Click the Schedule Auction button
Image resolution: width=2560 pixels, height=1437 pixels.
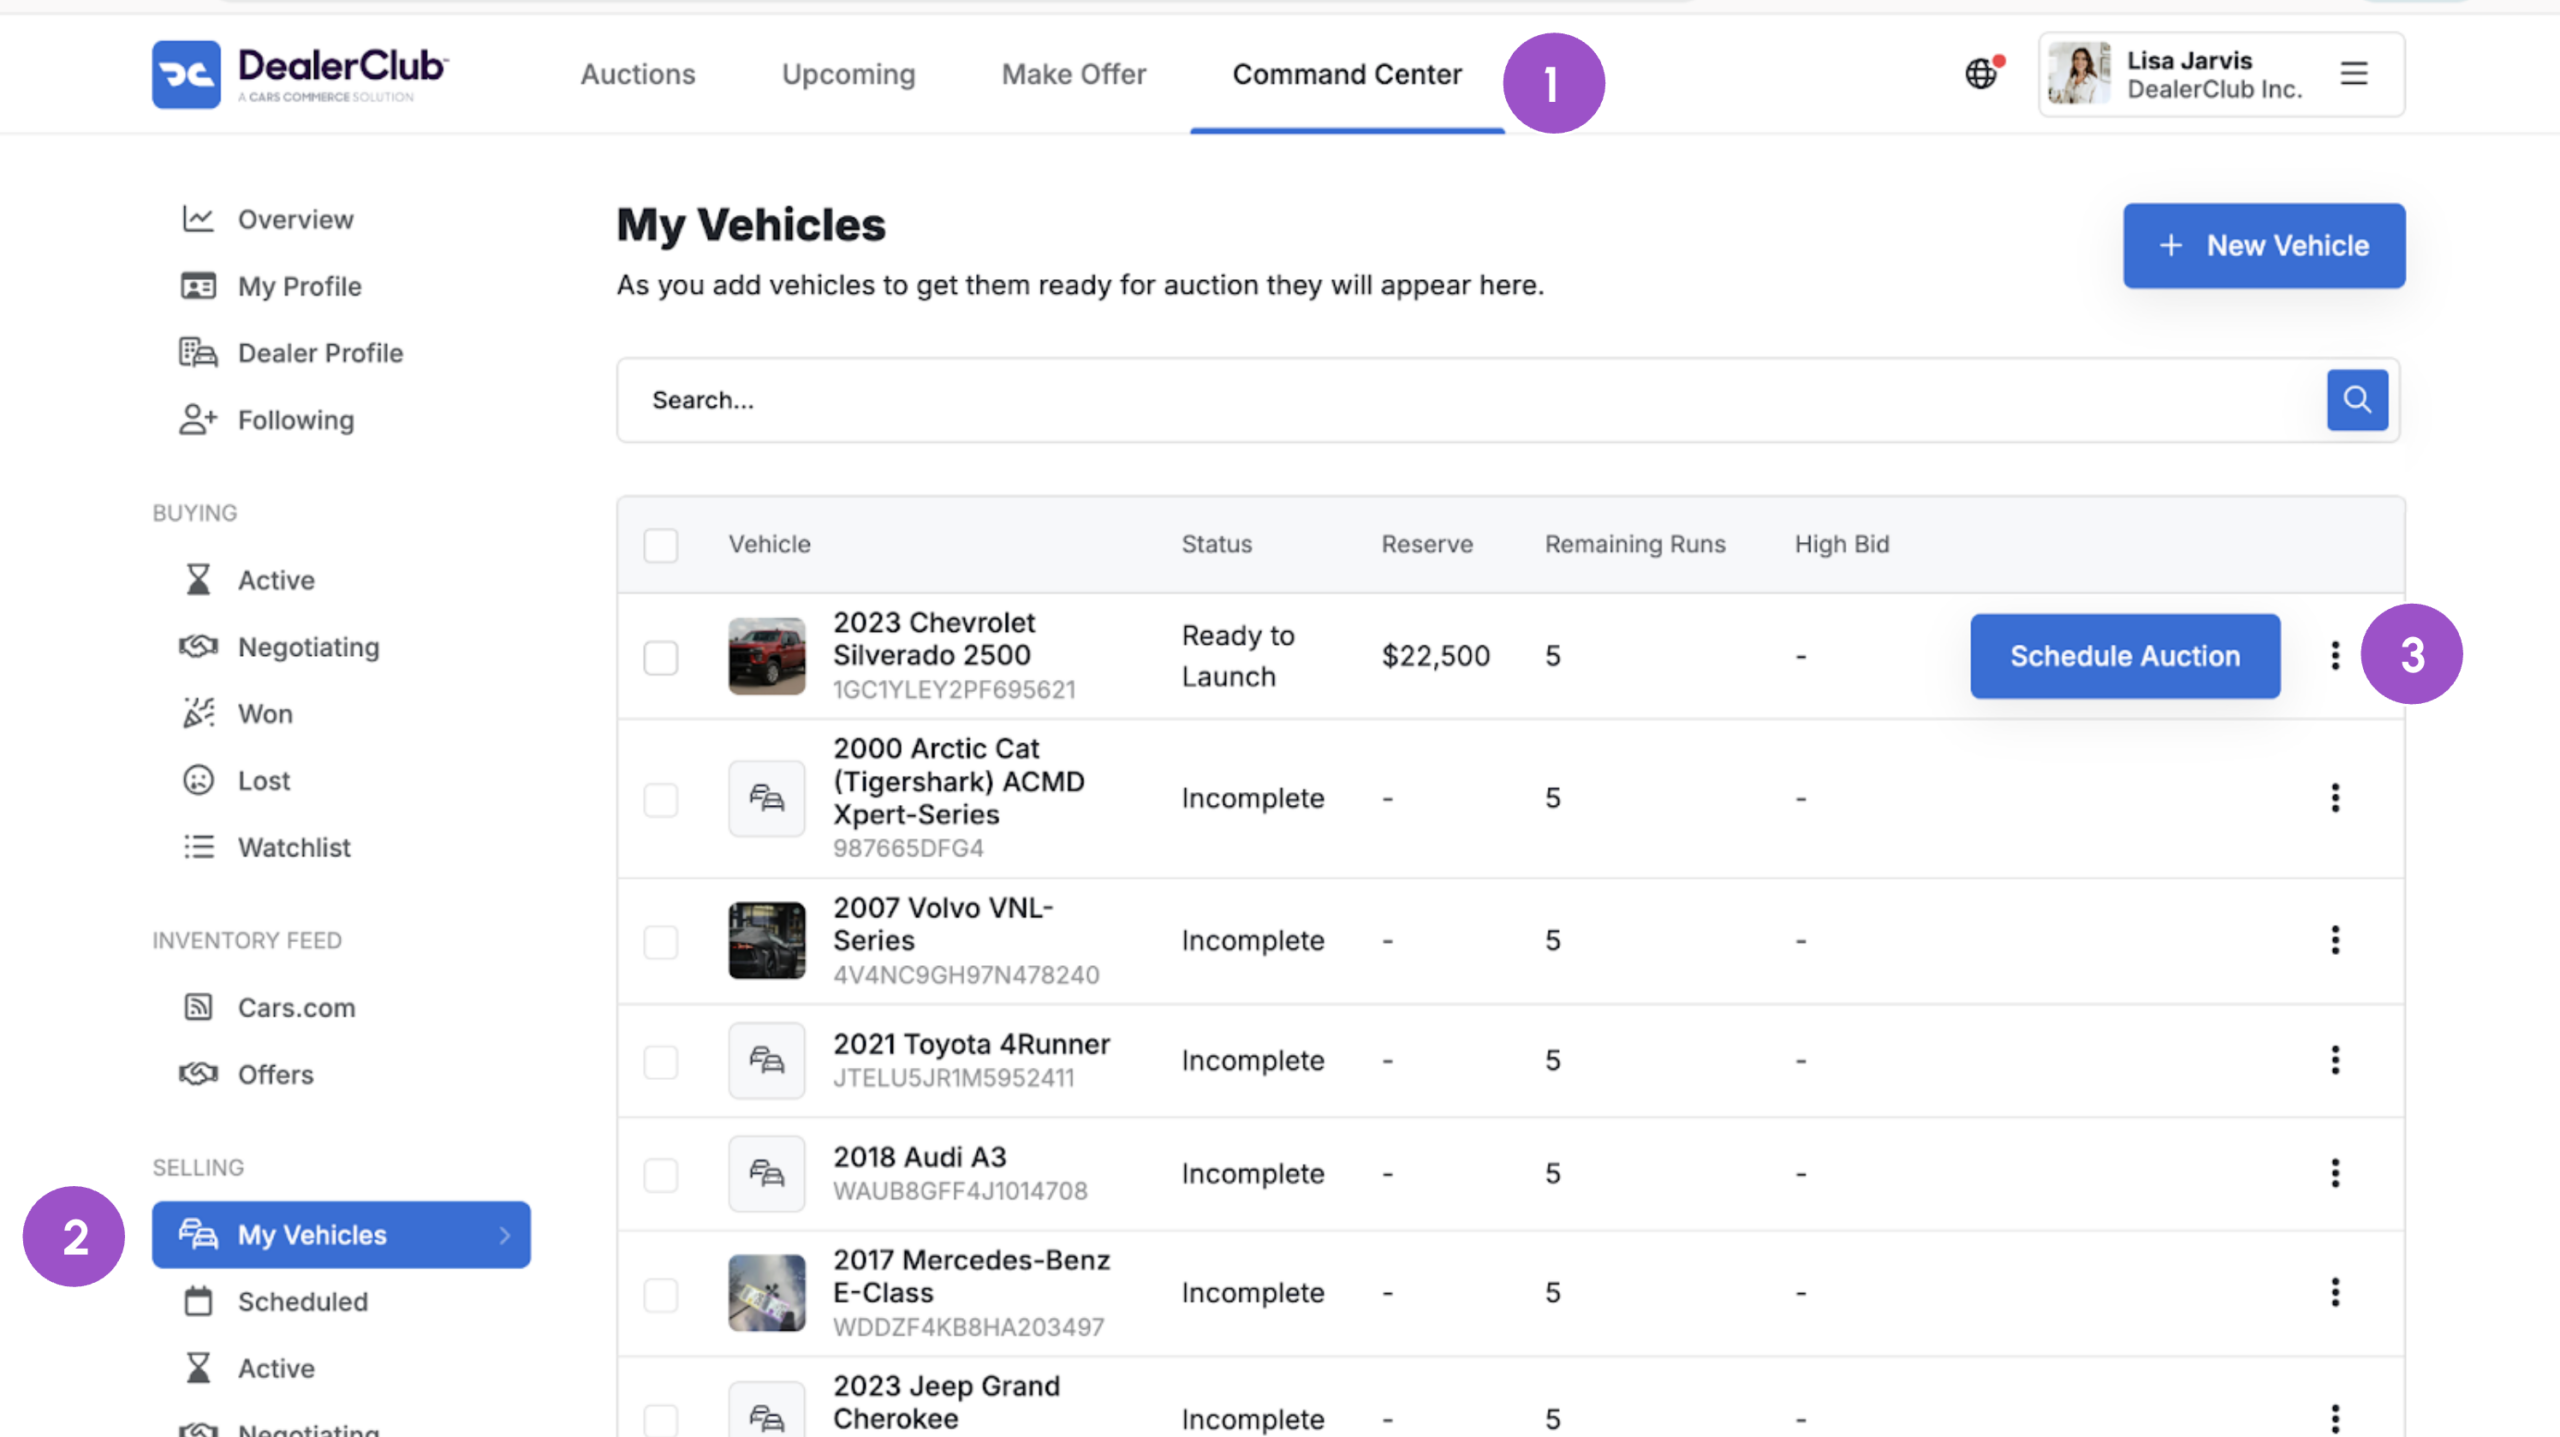2125,656
